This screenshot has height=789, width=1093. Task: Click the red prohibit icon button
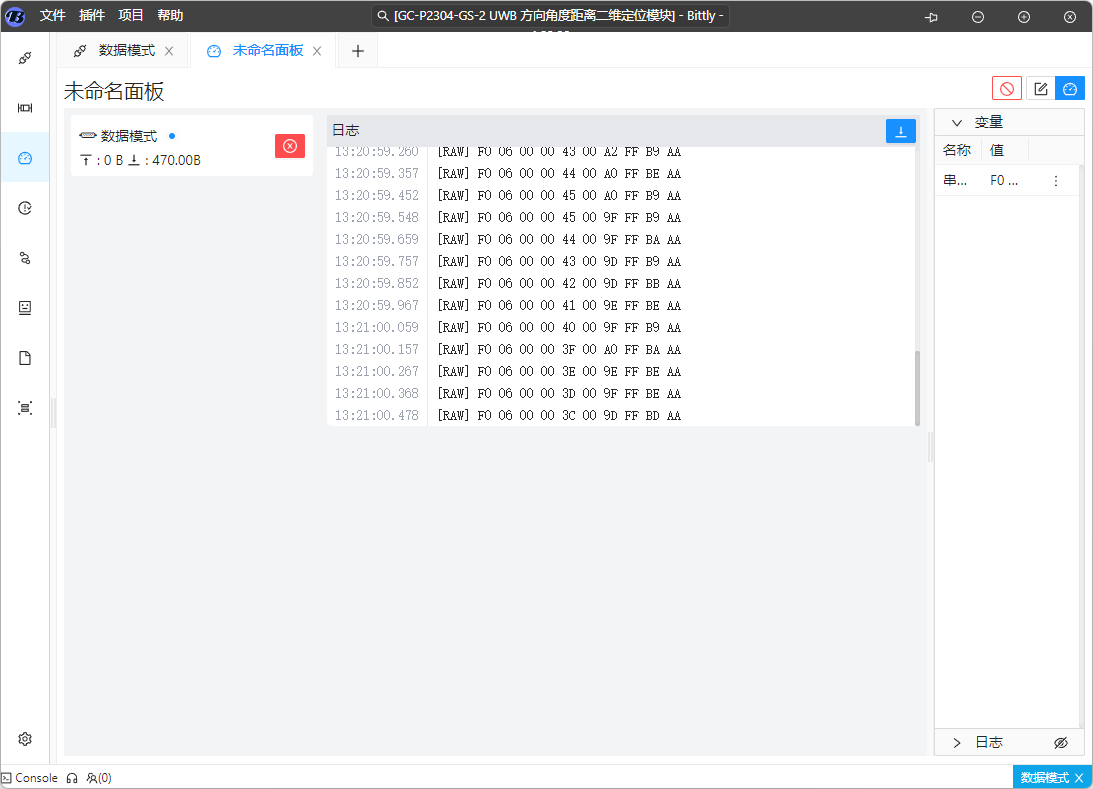tap(1006, 89)
